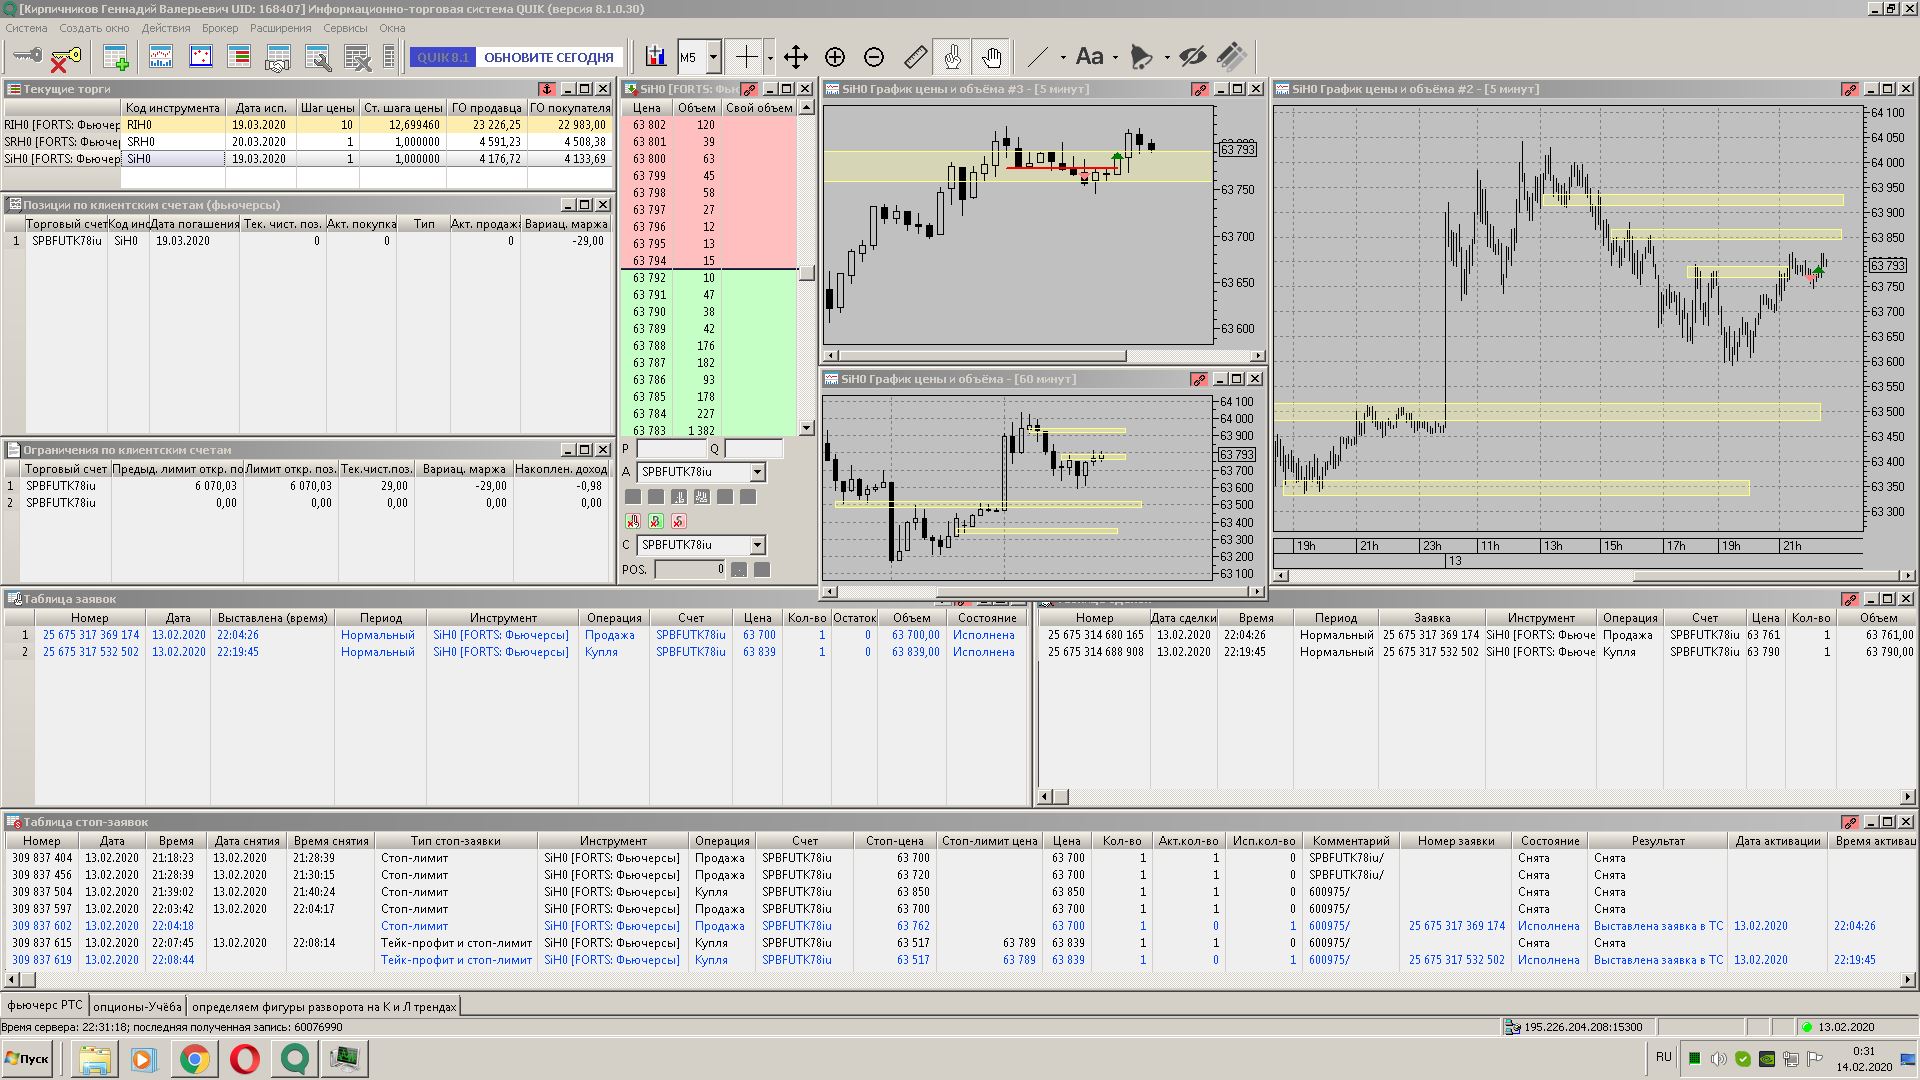The image size is (1920, 1080).
Task: Click the handshake trades table icon
Action: (278, 58)
